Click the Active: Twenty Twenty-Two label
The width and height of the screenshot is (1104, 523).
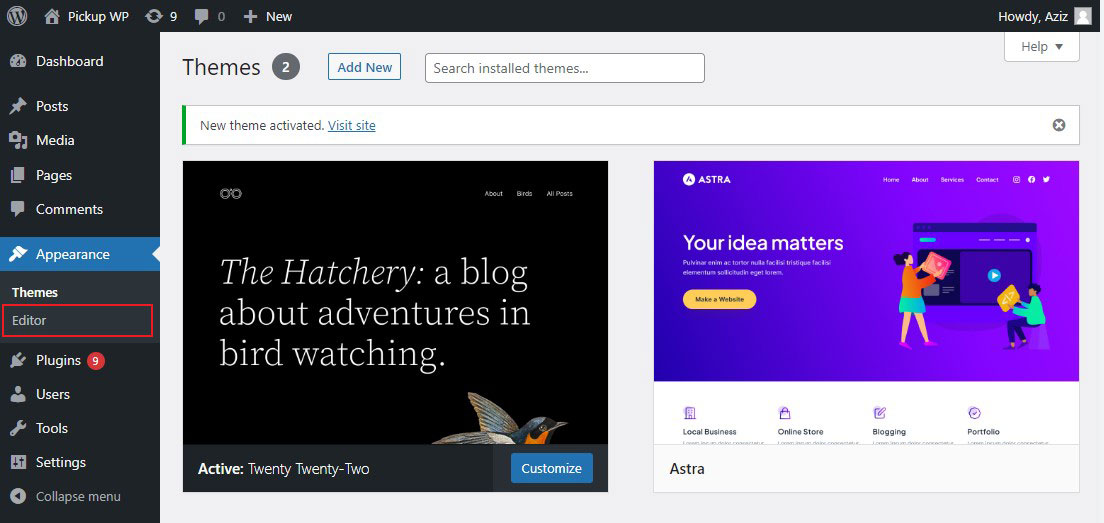(x=284, y=469)
